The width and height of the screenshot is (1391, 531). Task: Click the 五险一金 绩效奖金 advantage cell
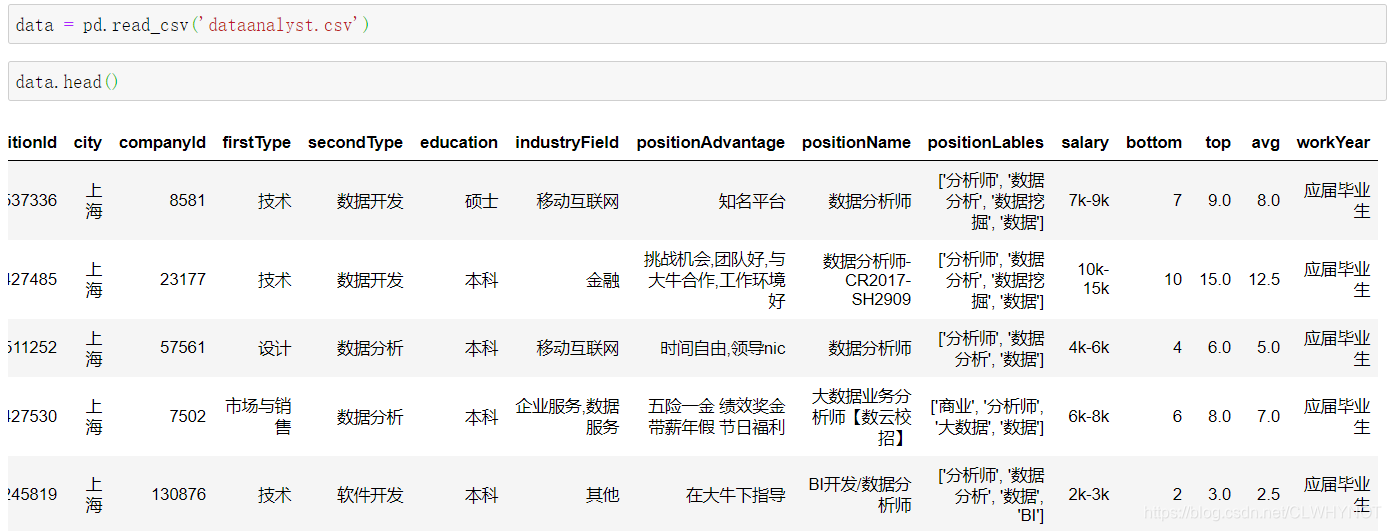click(x=716, y=416)
